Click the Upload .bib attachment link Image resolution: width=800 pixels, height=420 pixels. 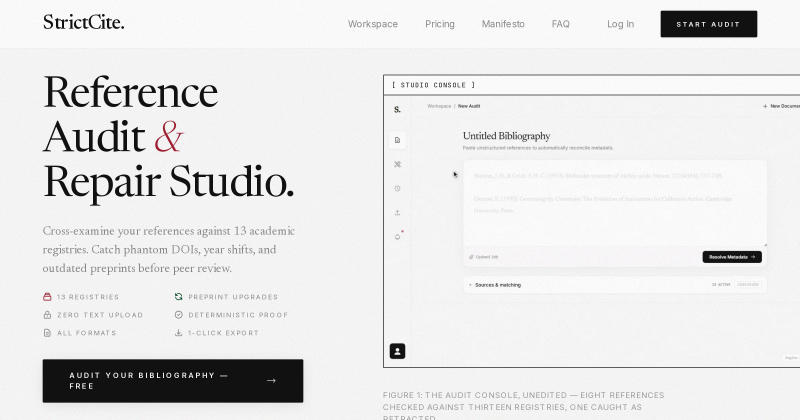[x=483, y=257]
